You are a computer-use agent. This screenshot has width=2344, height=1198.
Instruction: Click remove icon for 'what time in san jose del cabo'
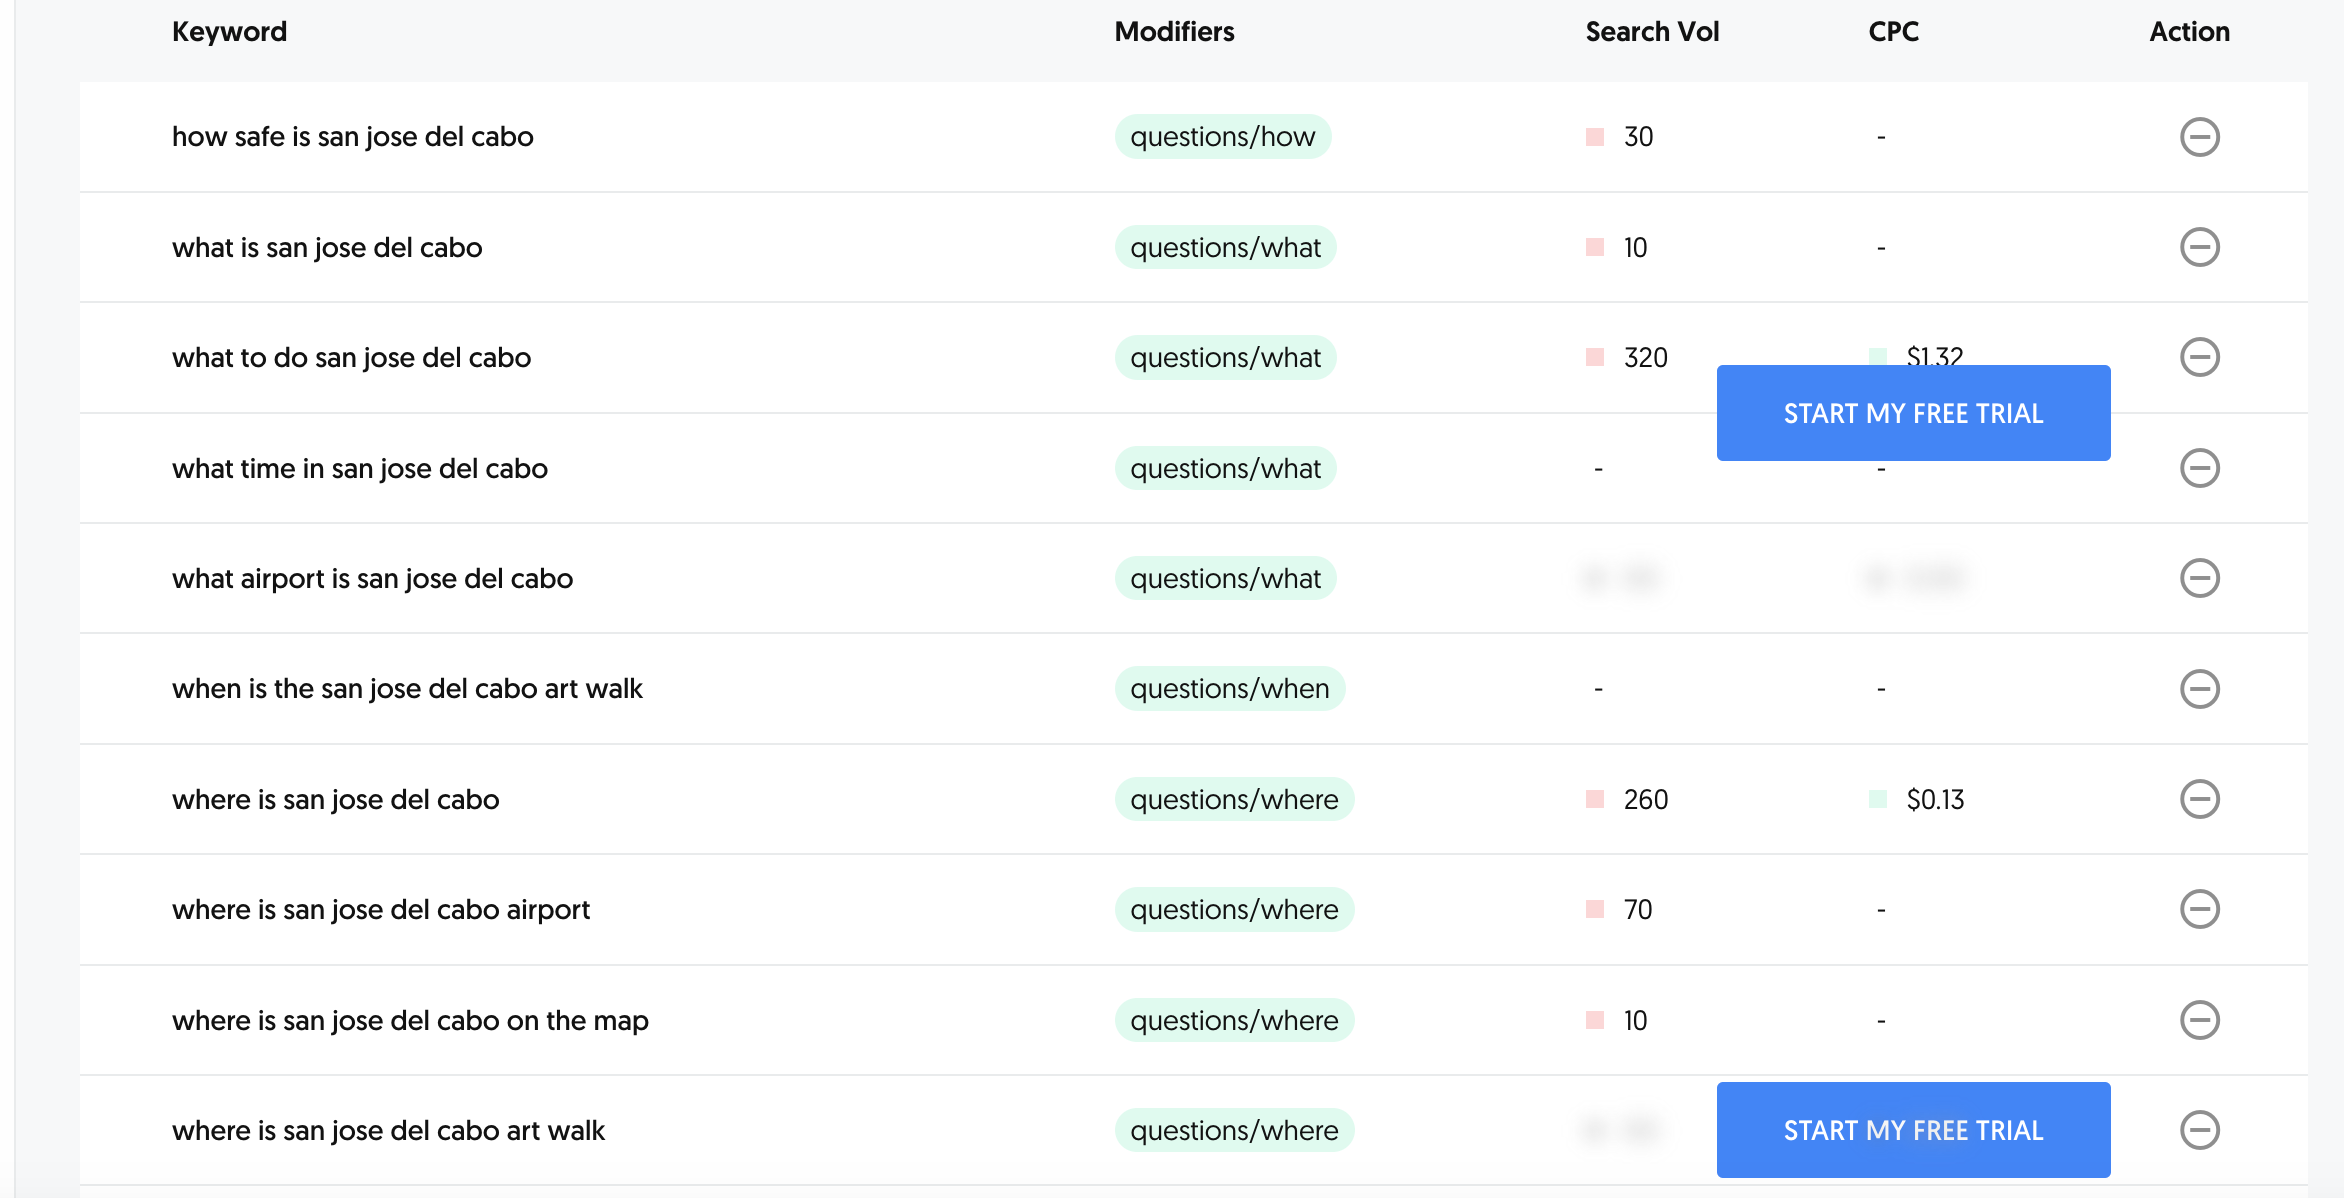pos(2199,468)
